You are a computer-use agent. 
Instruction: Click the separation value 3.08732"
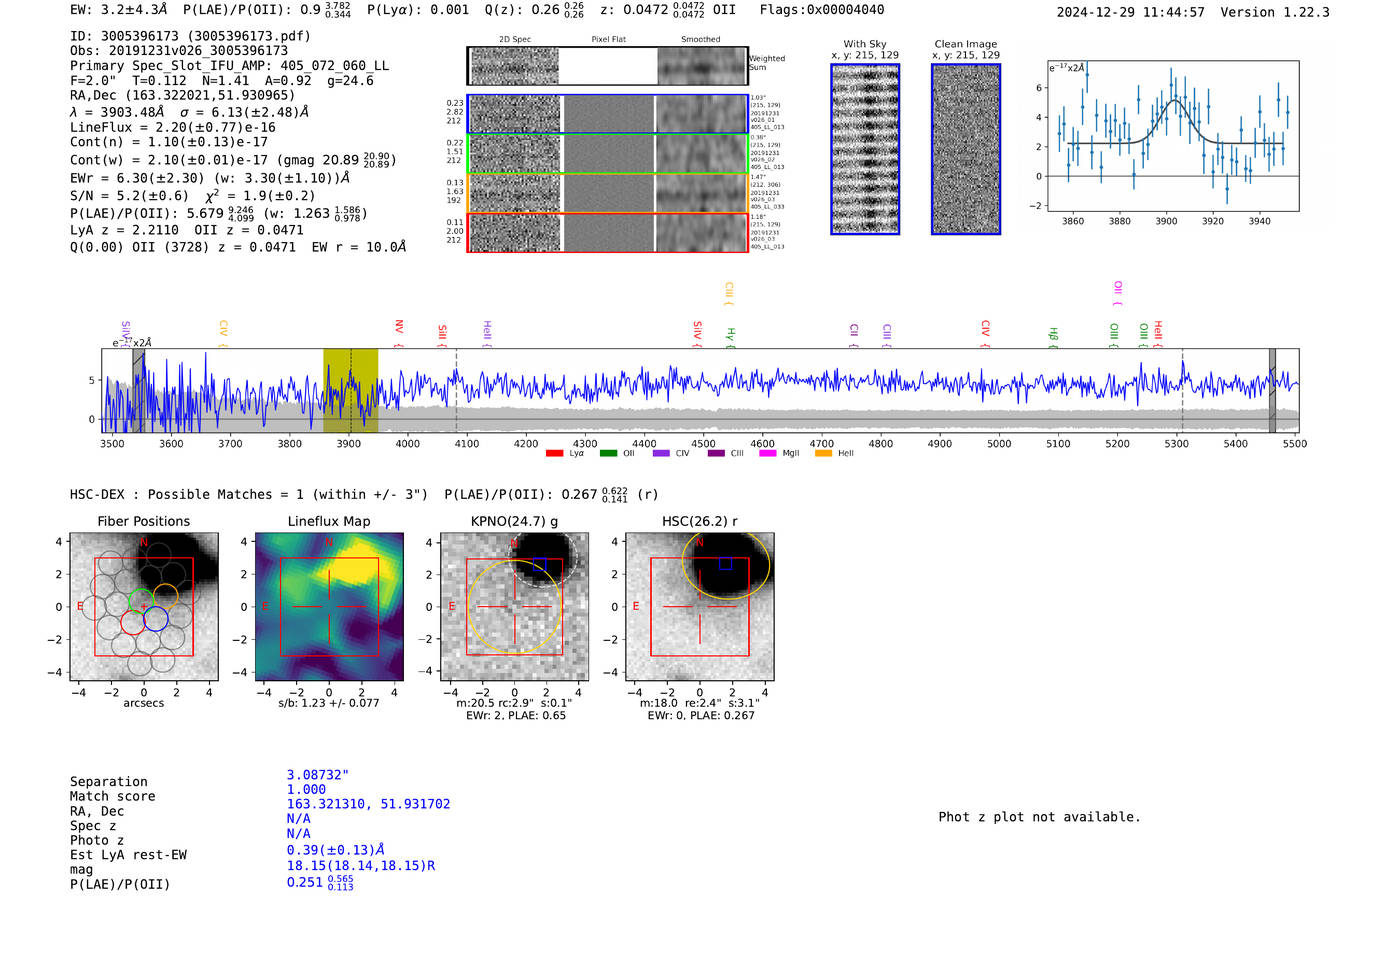[318, 775]
